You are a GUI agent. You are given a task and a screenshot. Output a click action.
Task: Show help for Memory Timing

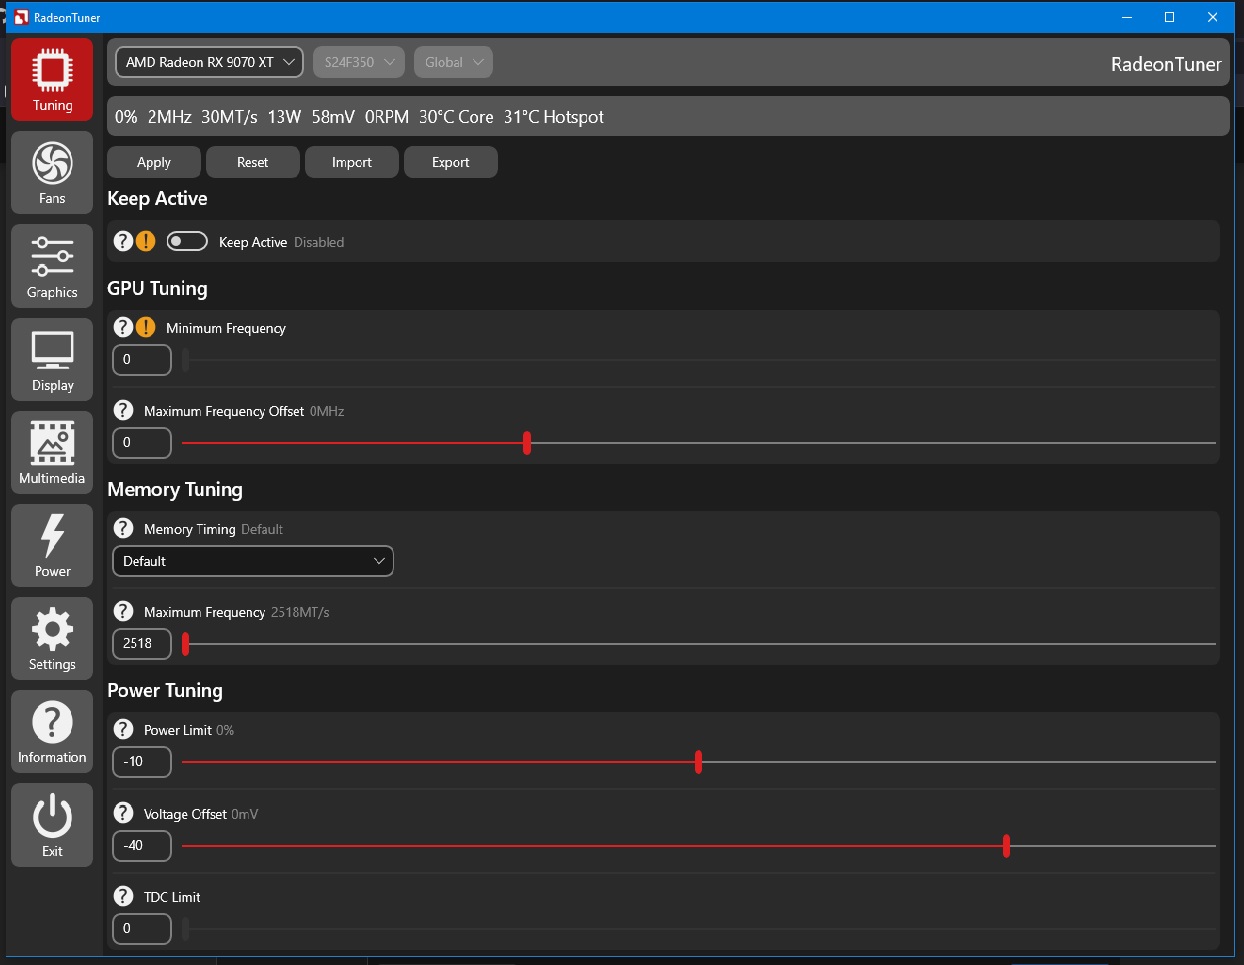123,528
